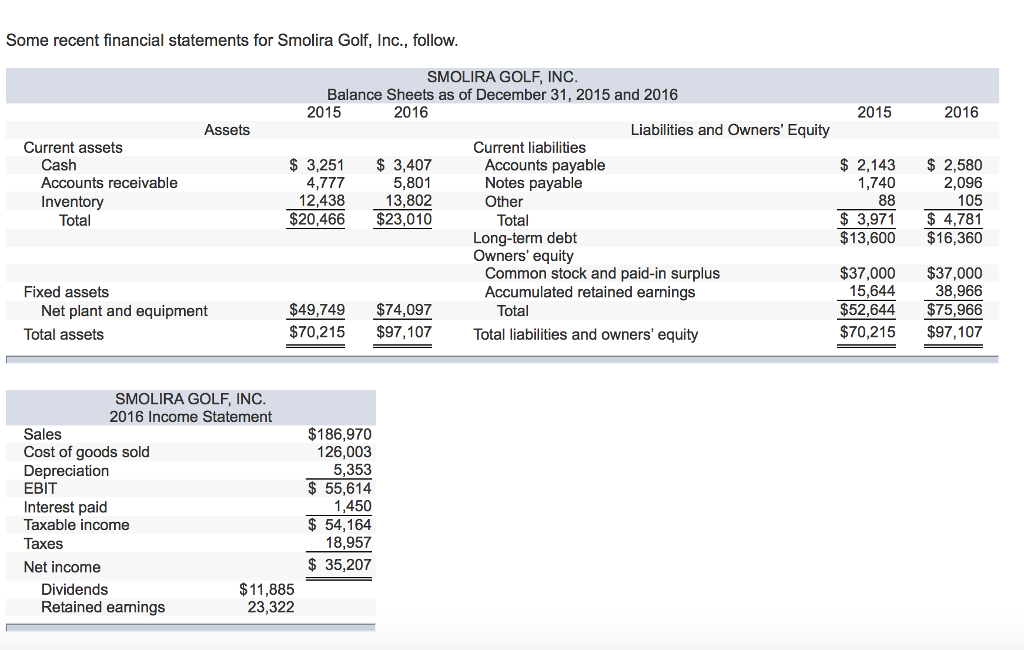Click the 'Liabilities and Owners' Equity' heading

[x=729, y=130]
